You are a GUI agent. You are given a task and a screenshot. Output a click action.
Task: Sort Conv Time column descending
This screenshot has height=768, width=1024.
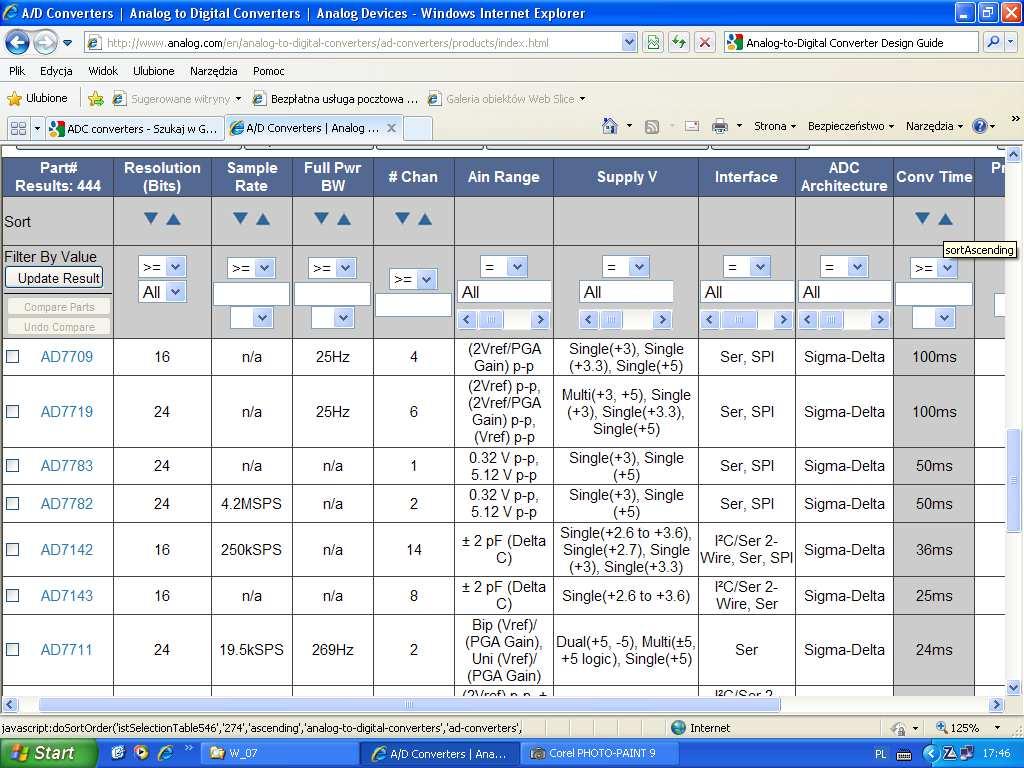(922, 219)
